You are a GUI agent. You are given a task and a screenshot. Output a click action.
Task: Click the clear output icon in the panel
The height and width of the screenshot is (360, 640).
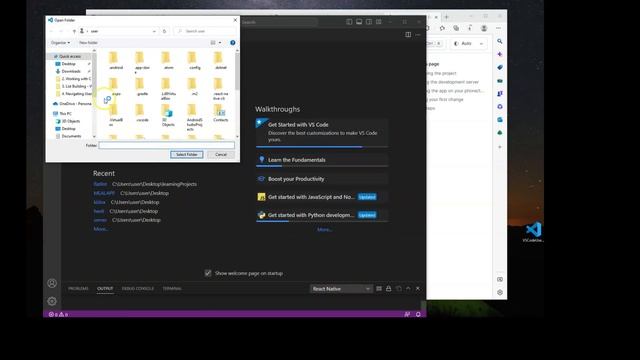(x=379, y=289)
